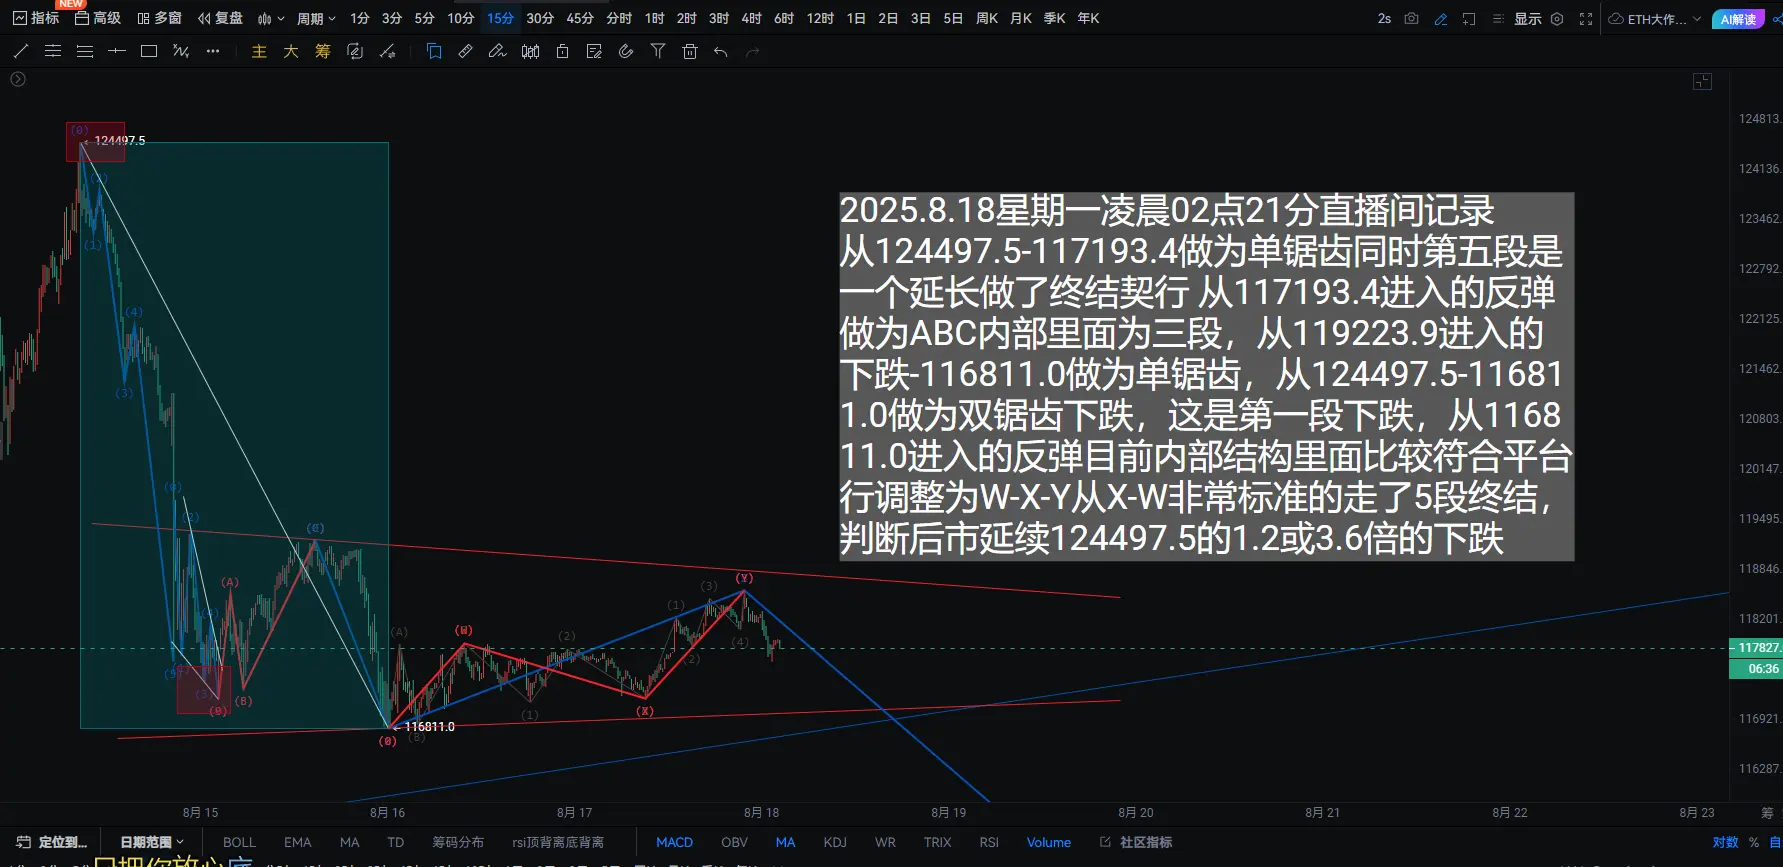Click the 筹 chip indicator shortcut
Image resolution: width=1783 pixels, height=867 pixels.
click(x=323, y=51)
